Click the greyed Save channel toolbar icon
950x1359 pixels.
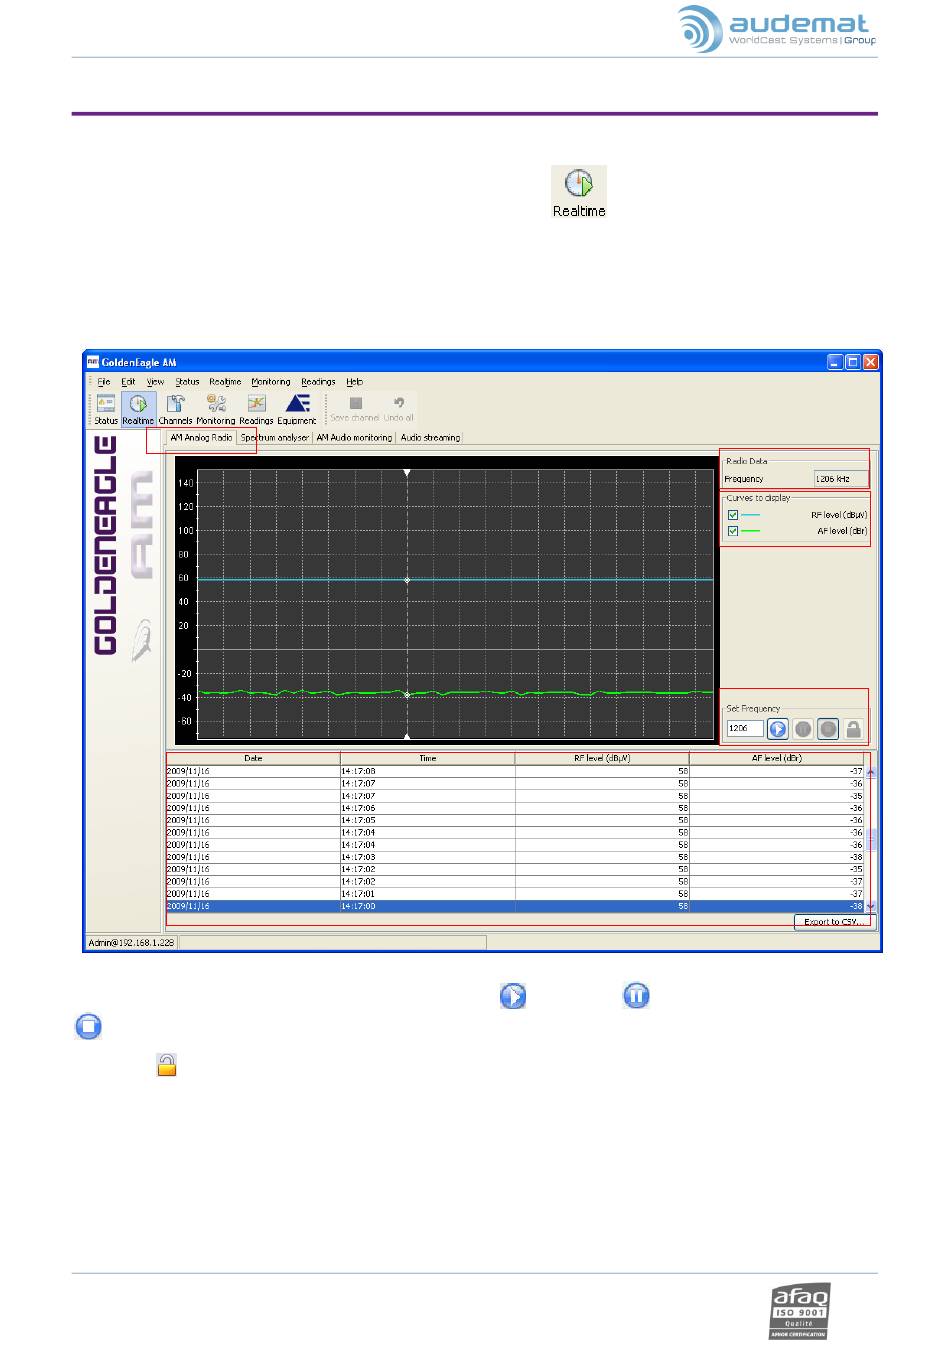[355, 408]
